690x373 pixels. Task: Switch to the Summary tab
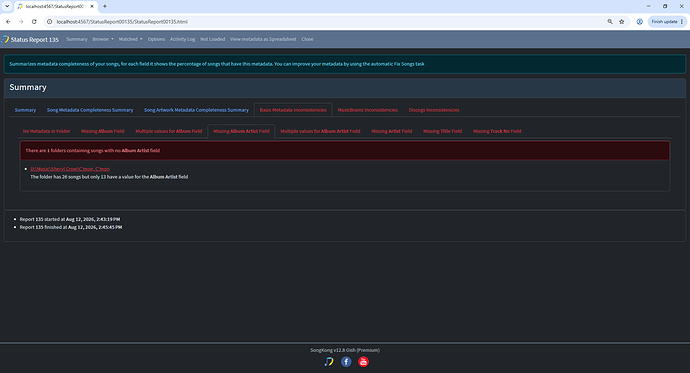(25, 110)
